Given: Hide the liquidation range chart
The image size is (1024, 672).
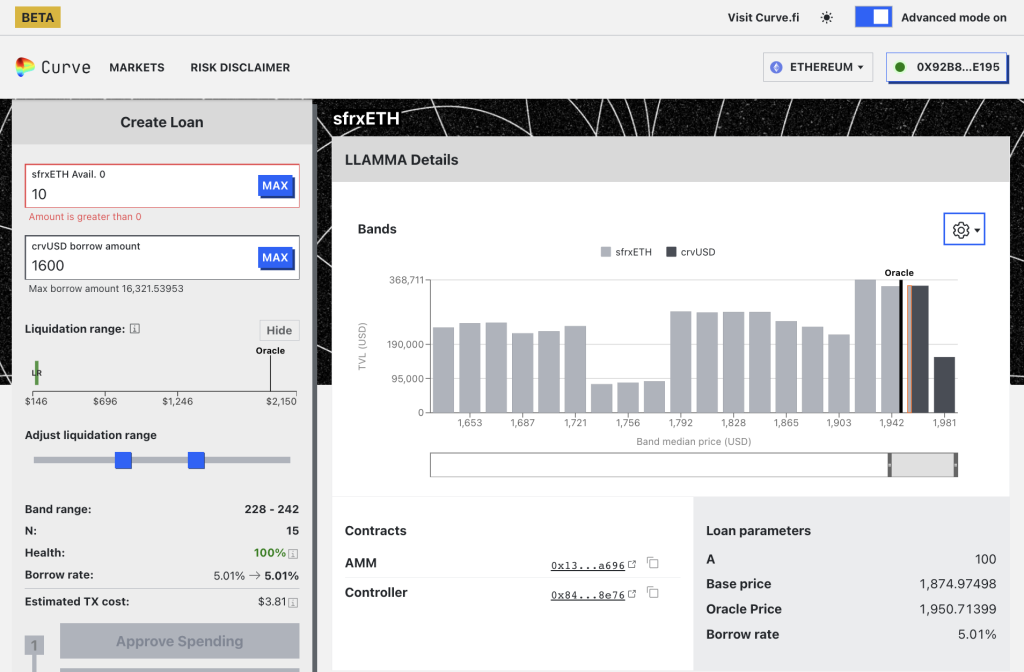Looking at the screenshot, I should click(280, 330).
